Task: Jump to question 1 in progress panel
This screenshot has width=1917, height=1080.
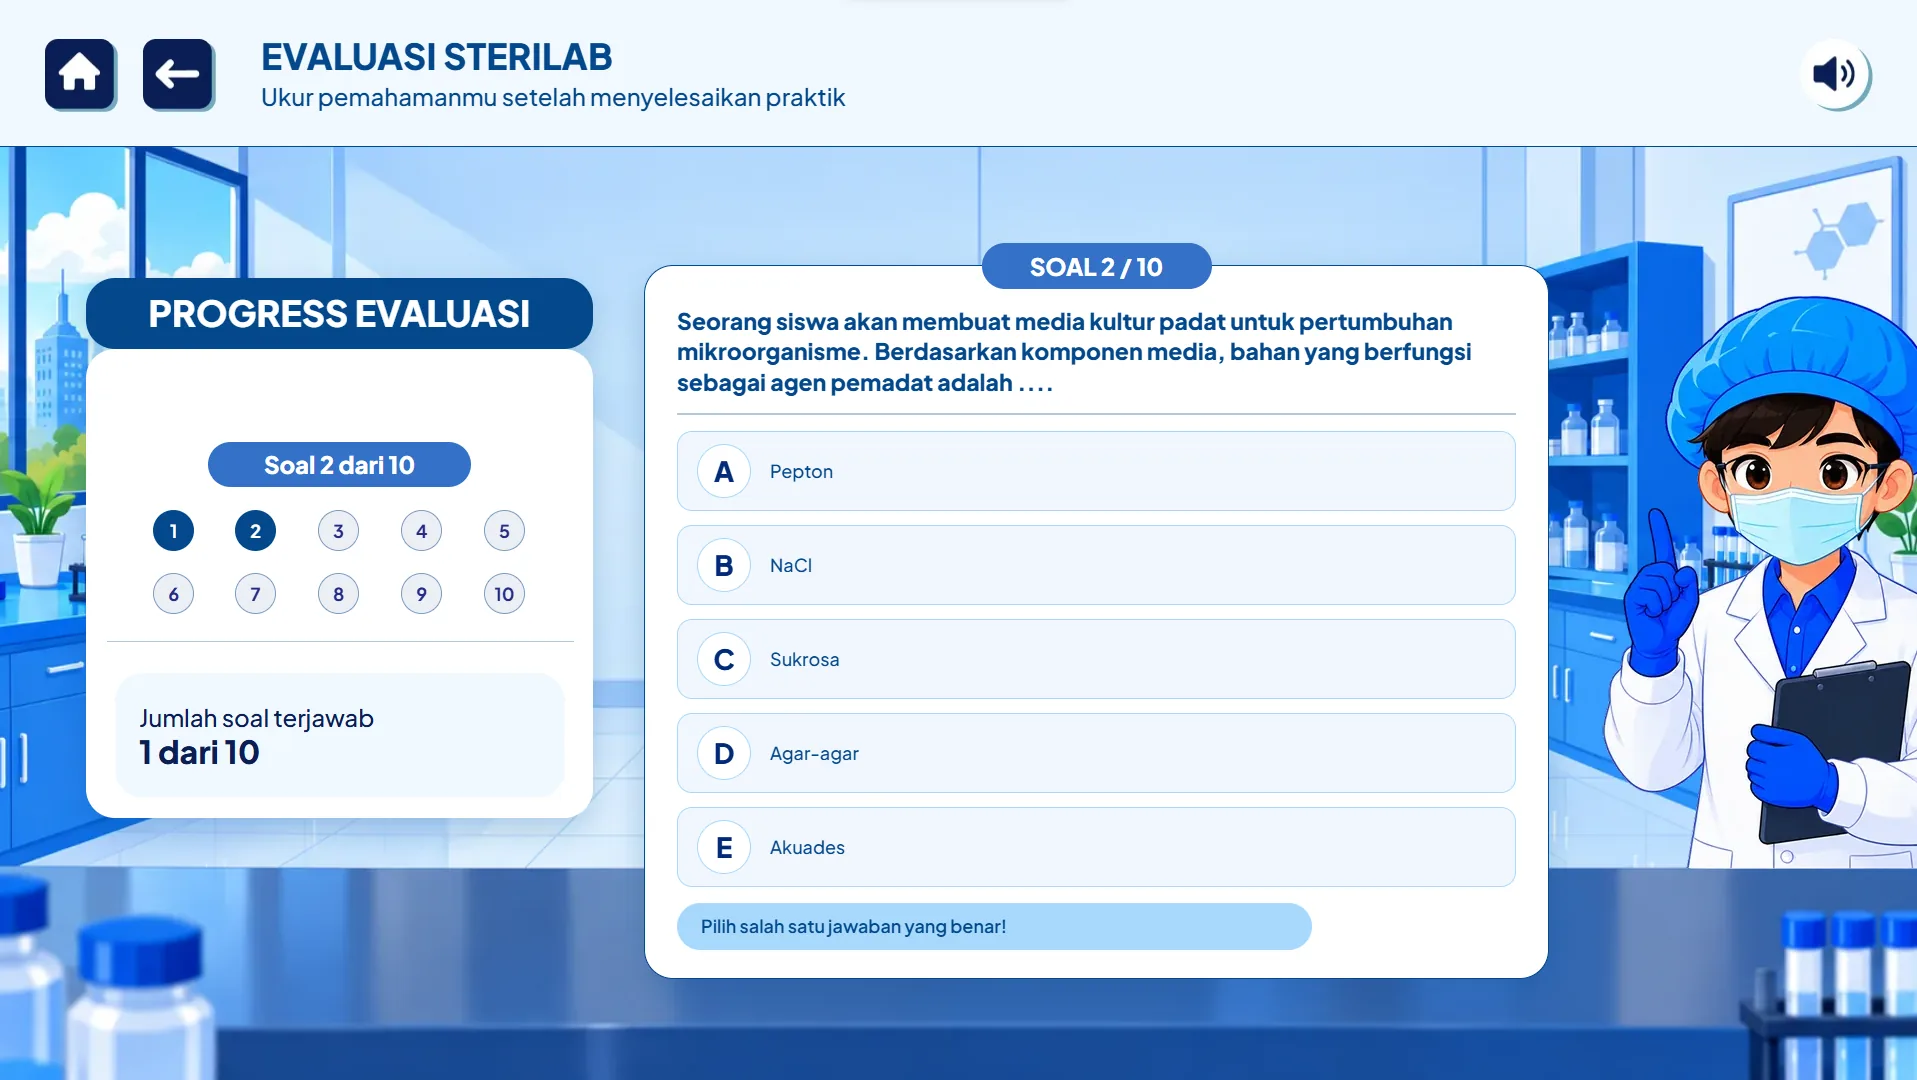Action: pyautogui.click(x=173, y=531)
